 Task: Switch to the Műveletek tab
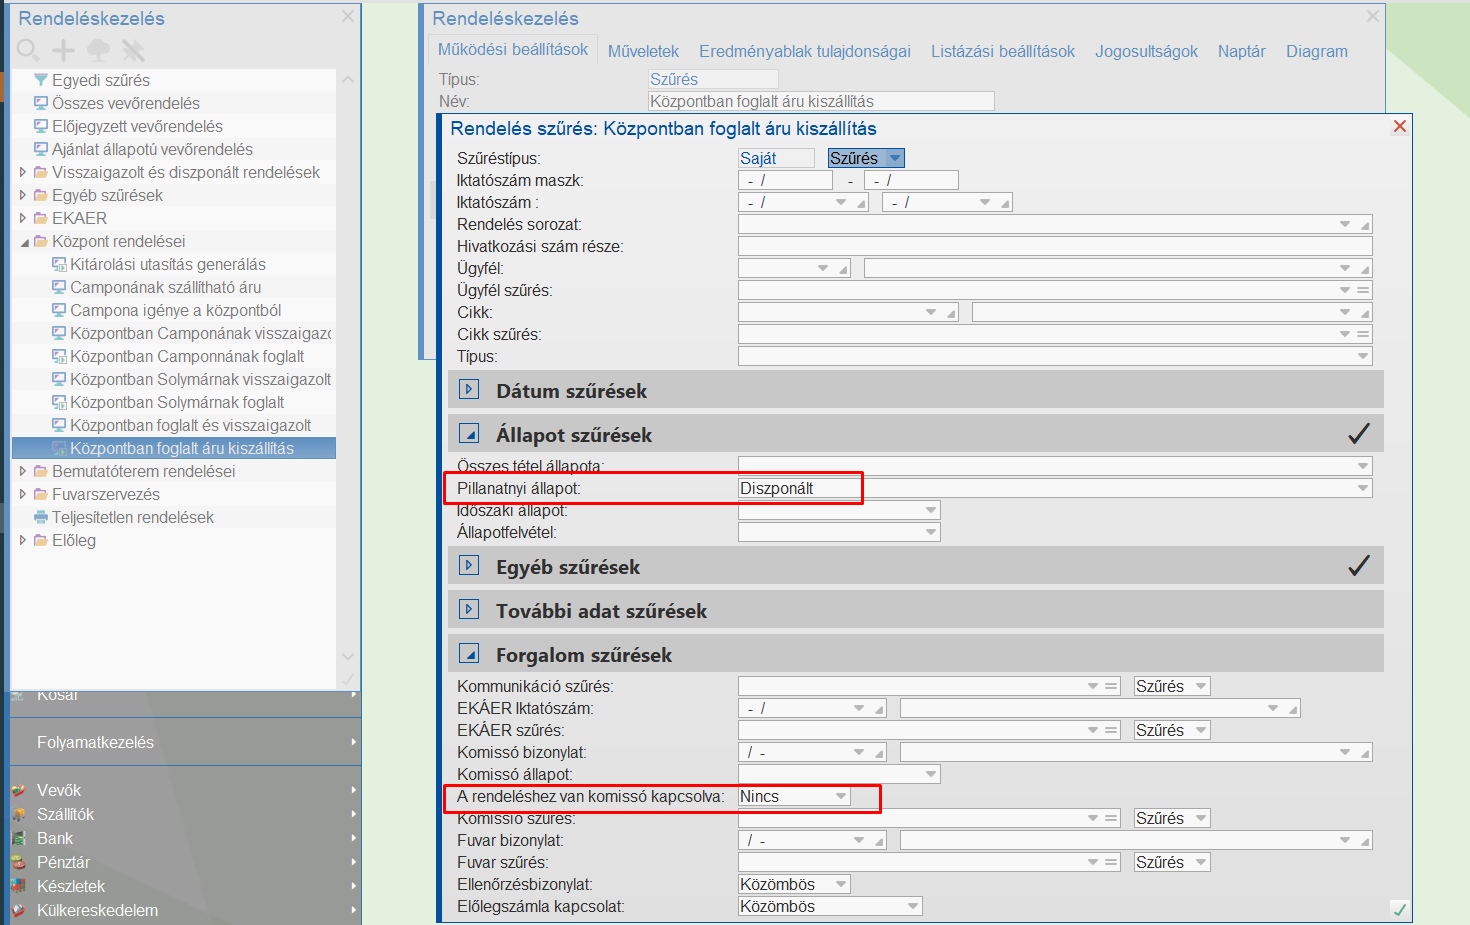pos(643,51)
